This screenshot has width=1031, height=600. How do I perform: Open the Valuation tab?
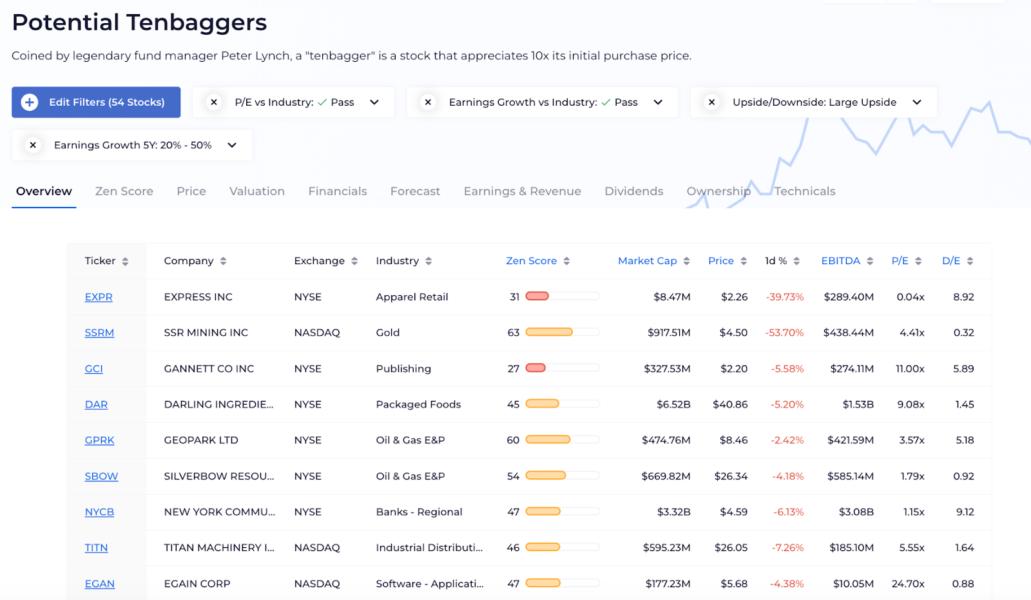click(257, 191)
